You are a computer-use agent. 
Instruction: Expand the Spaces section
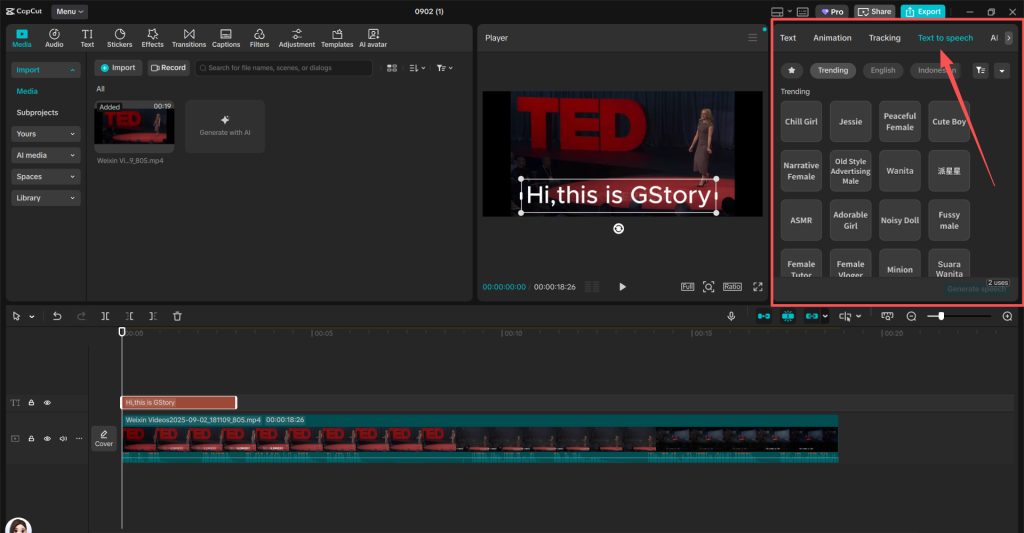click(46, 177)
